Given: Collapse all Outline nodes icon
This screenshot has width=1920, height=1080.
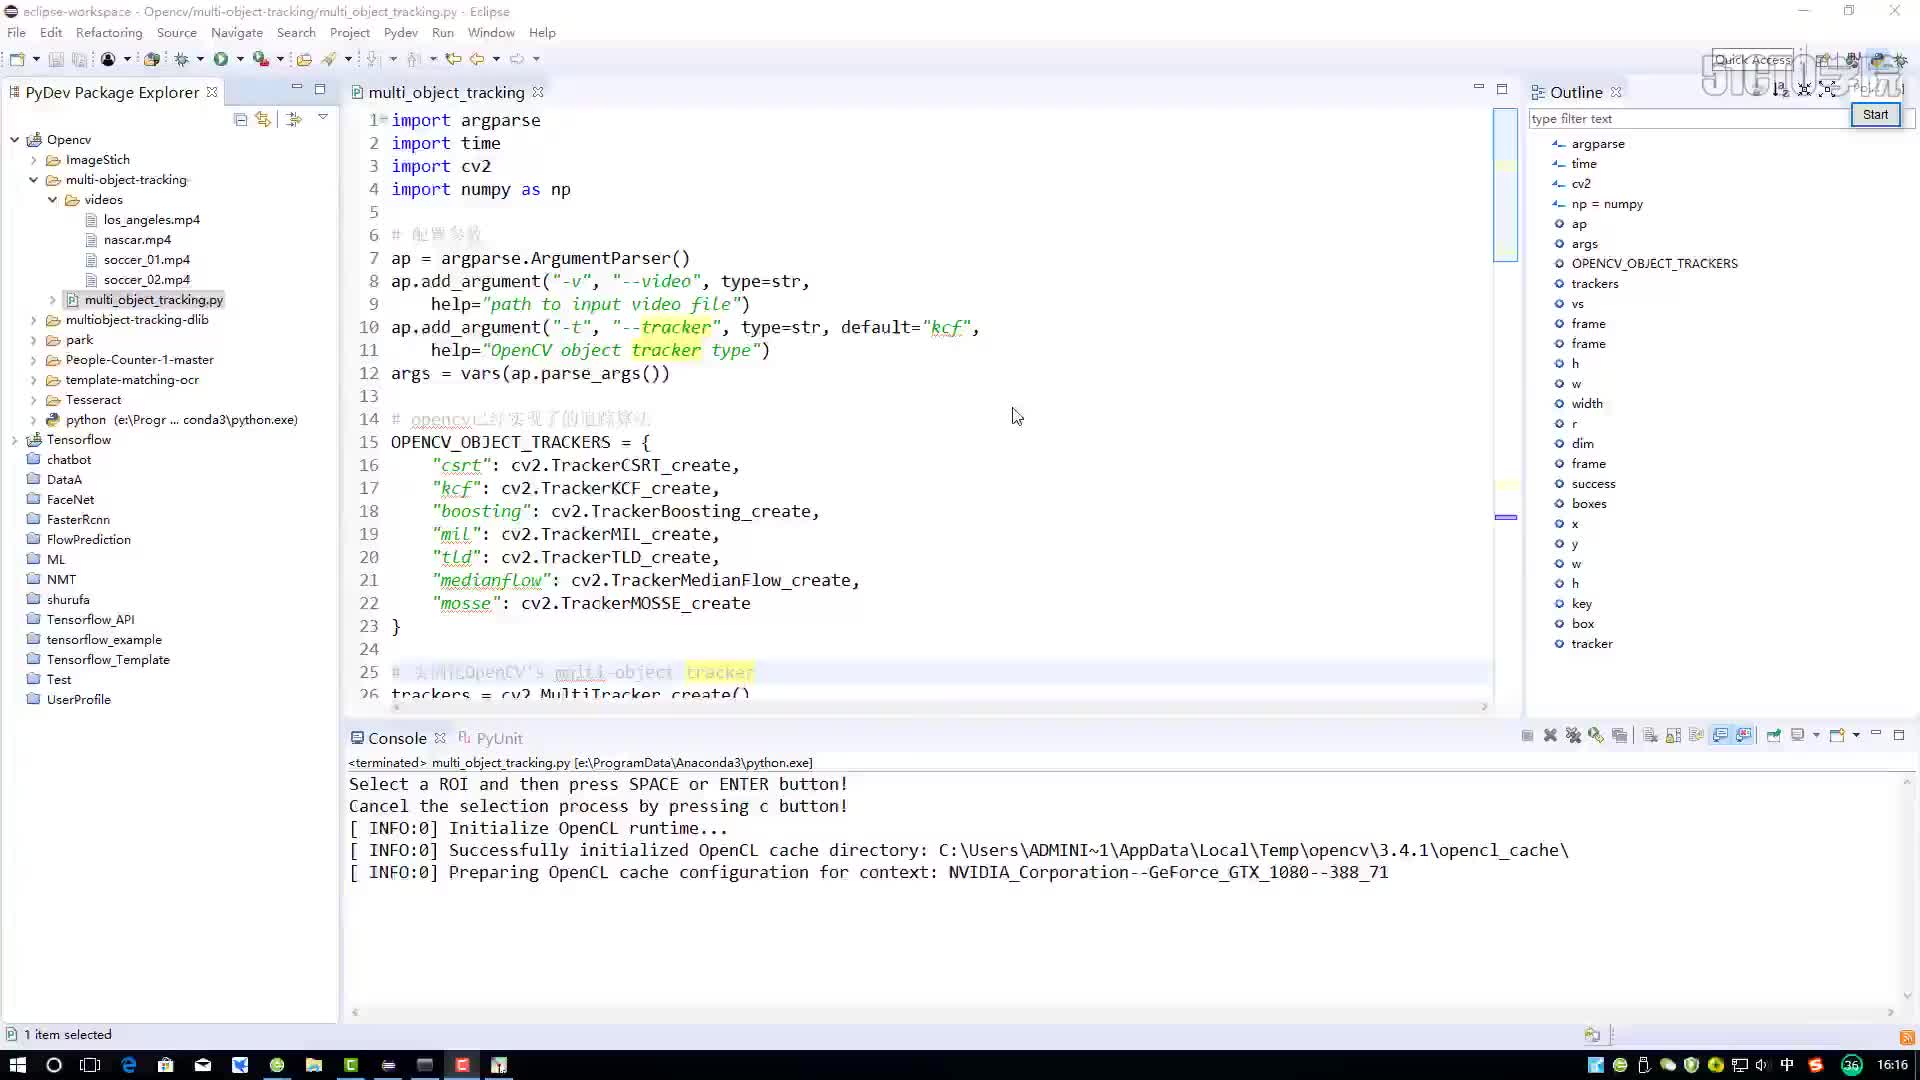Looking at the screenshot, I should (1804, 90).
